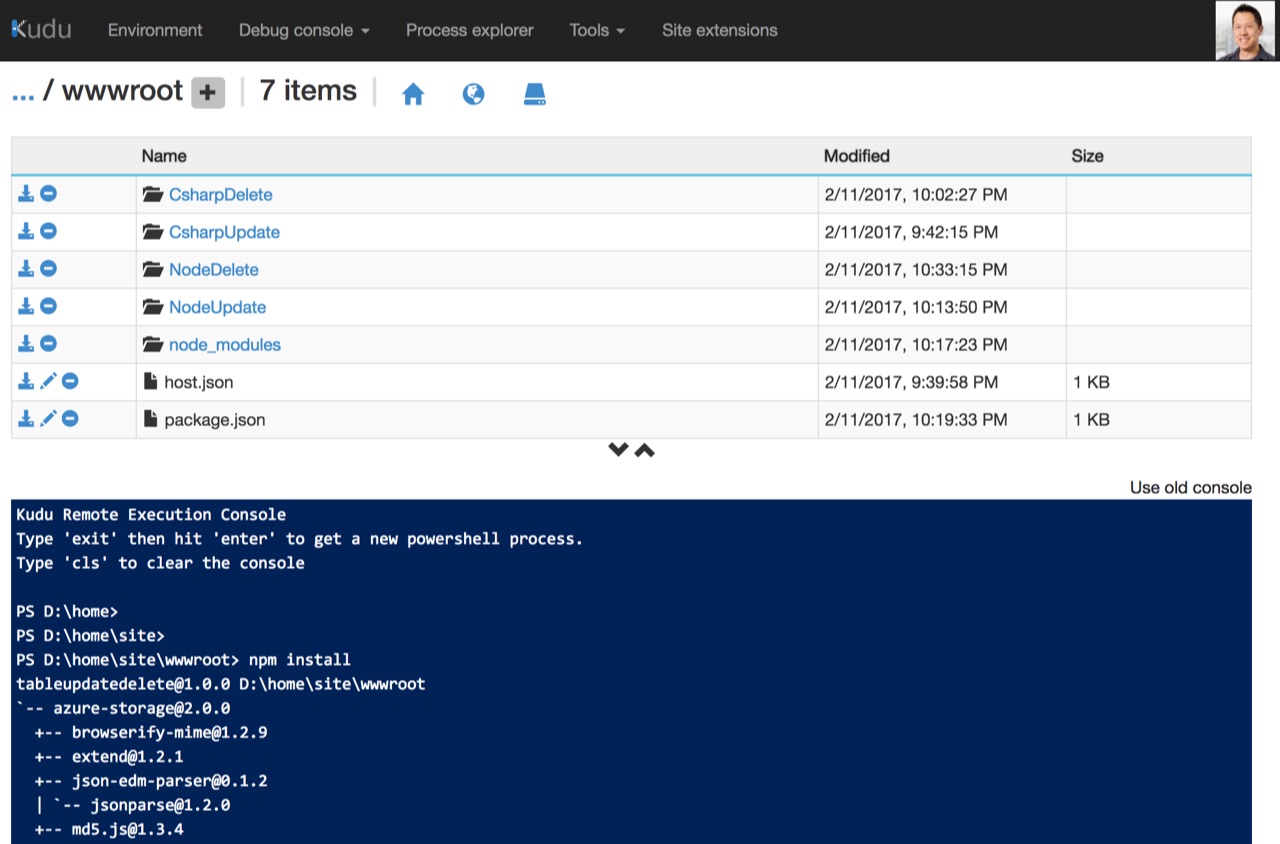
Task: Delete the node_modules folder
Action: 48,344
